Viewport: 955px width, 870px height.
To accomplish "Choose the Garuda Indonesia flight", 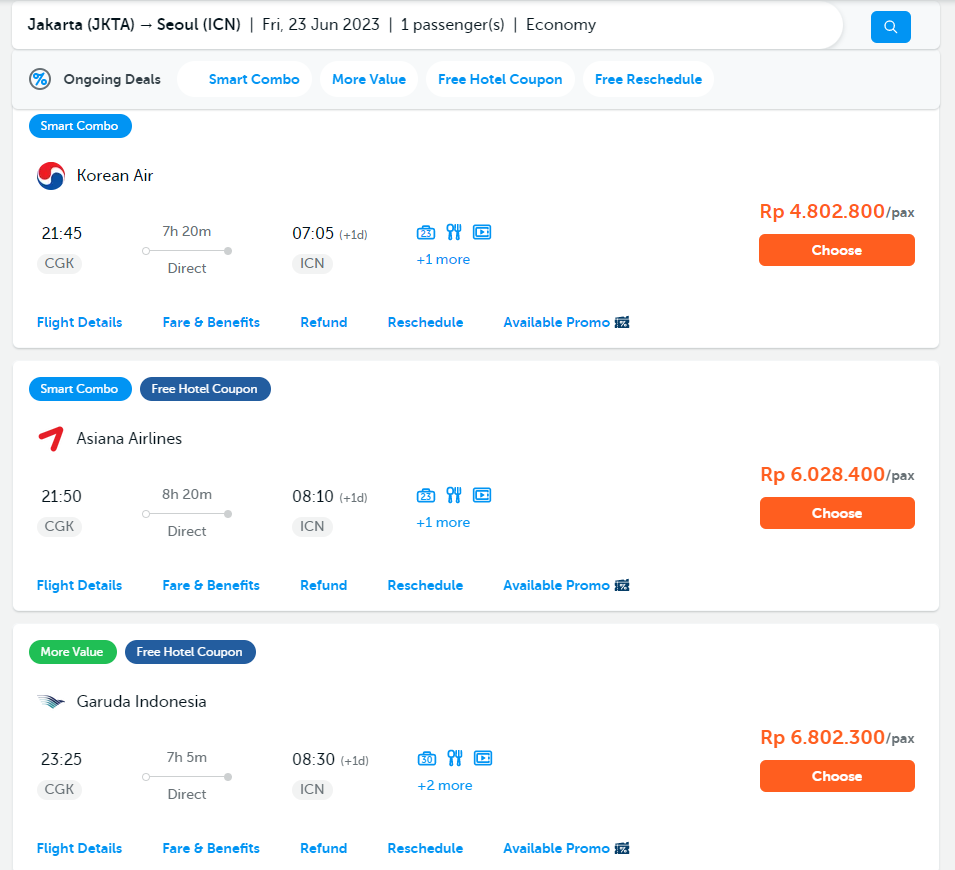I will click(836, 776).
